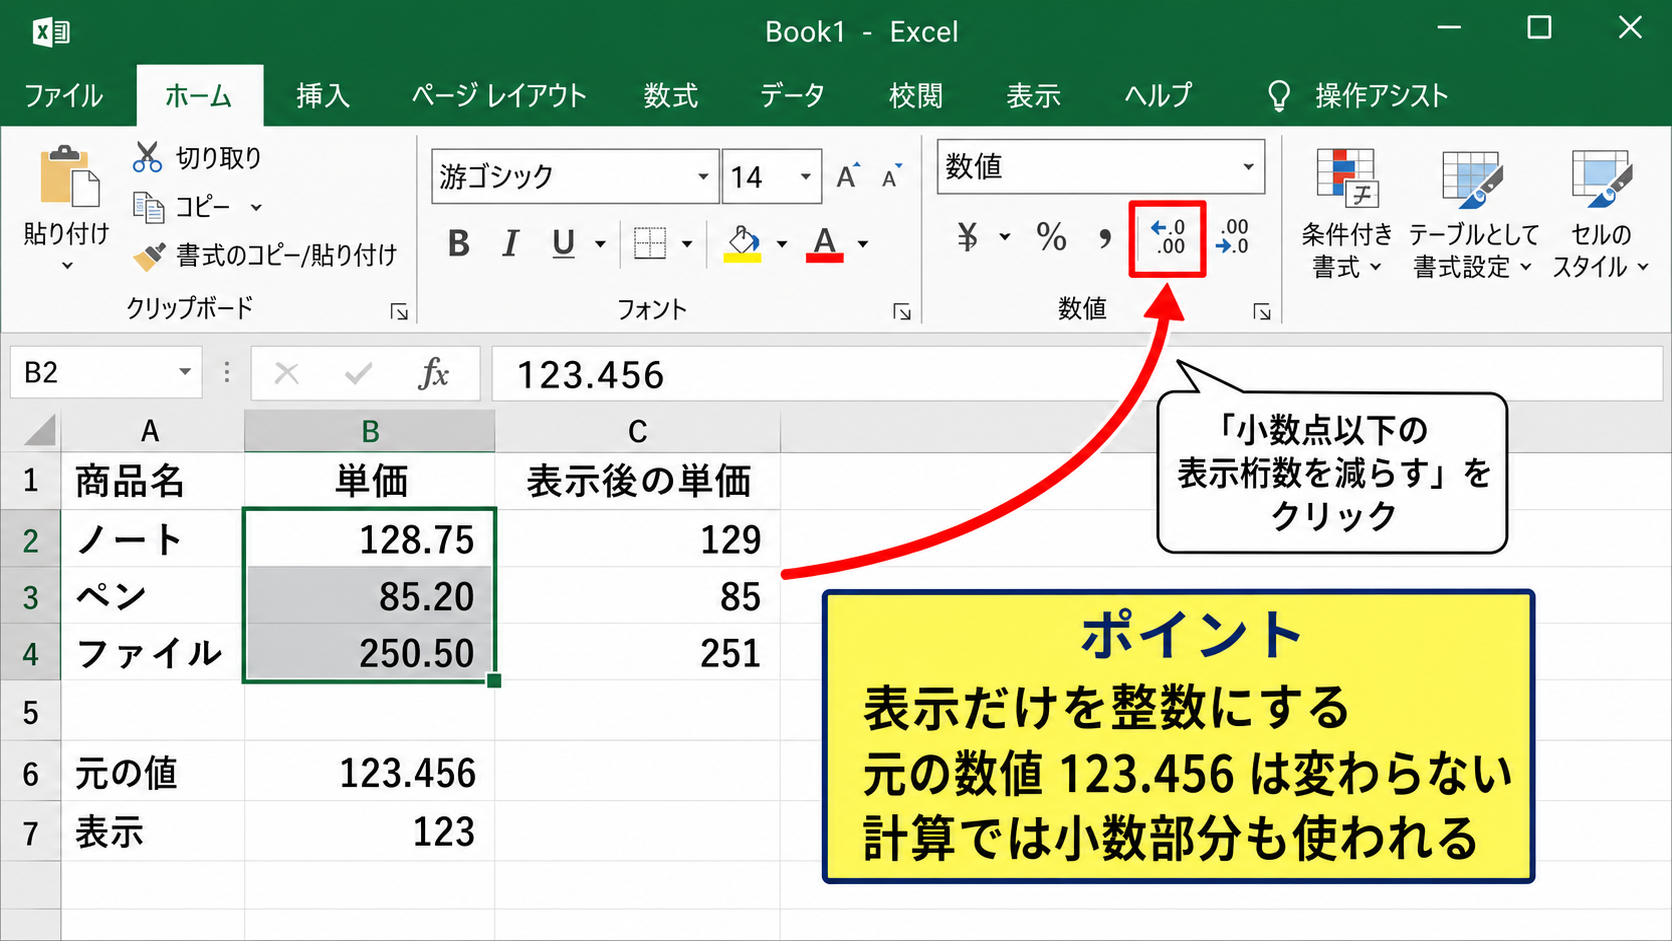Click the formula bar Cancel X icon
The image size is (1672, 941).
(x=287, y=374)
